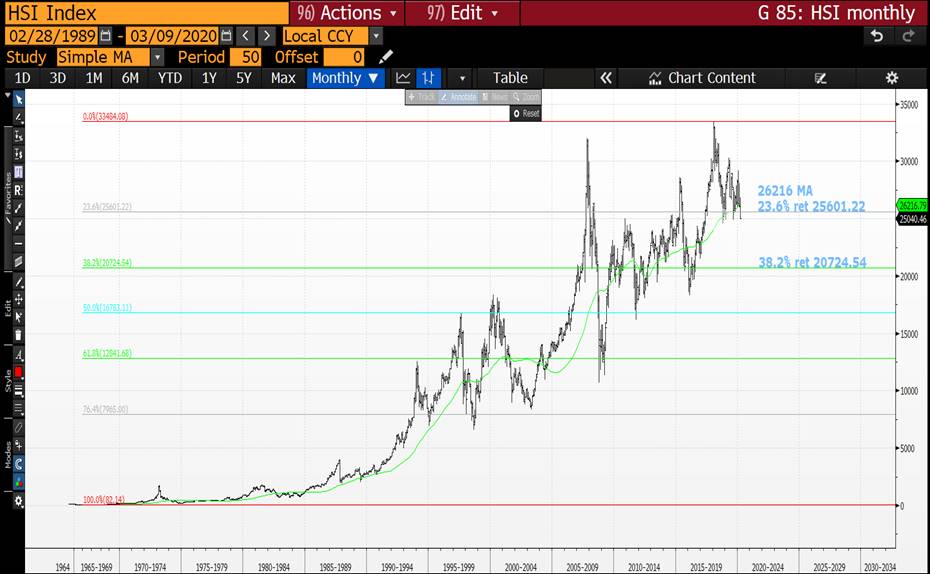The height and width of the screenshot is (574, 930).
Task: Open the Edit dropdown menu
Action: coord(463,12)
